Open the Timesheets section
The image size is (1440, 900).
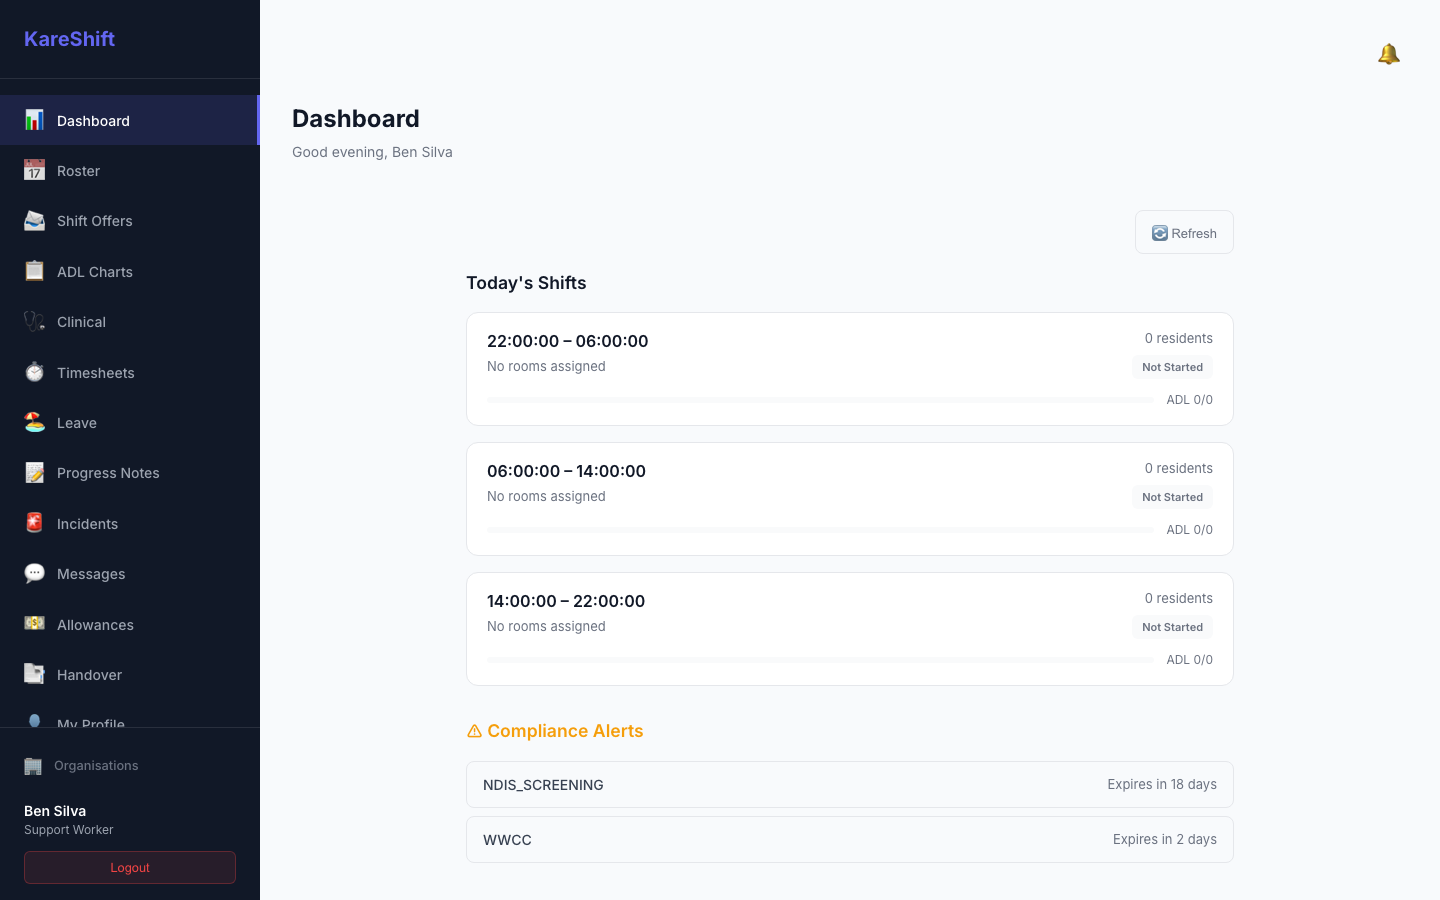pyautogui.click(x=130, y=372)
